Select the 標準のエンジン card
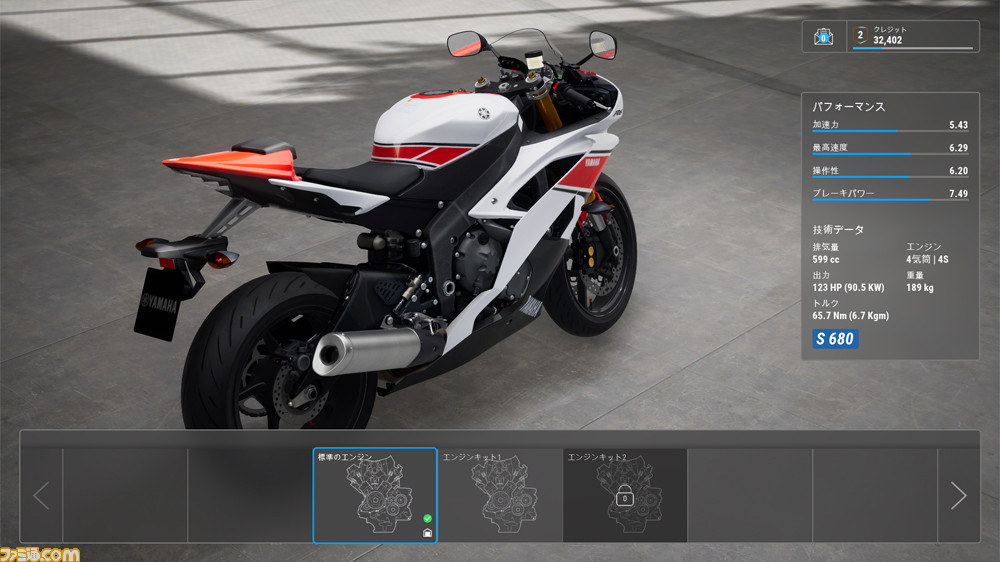This screenshot has height=562, width=1000. [375, 496]
